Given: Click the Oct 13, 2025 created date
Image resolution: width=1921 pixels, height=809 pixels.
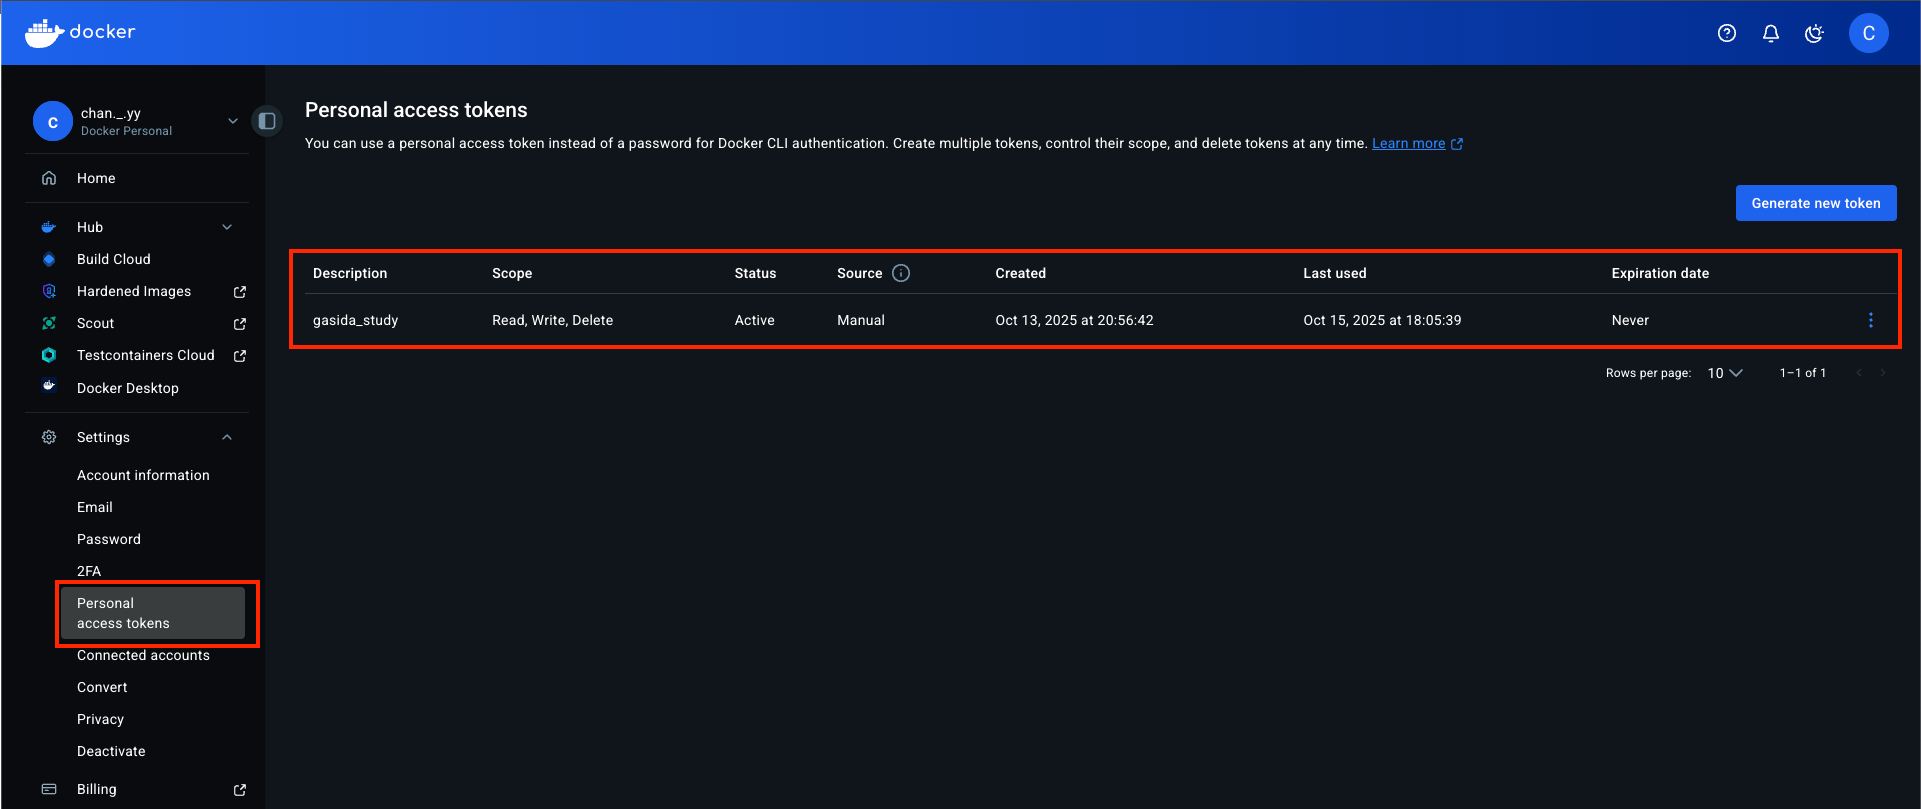Looking at the screenshot, I should tap(1074, 320).
